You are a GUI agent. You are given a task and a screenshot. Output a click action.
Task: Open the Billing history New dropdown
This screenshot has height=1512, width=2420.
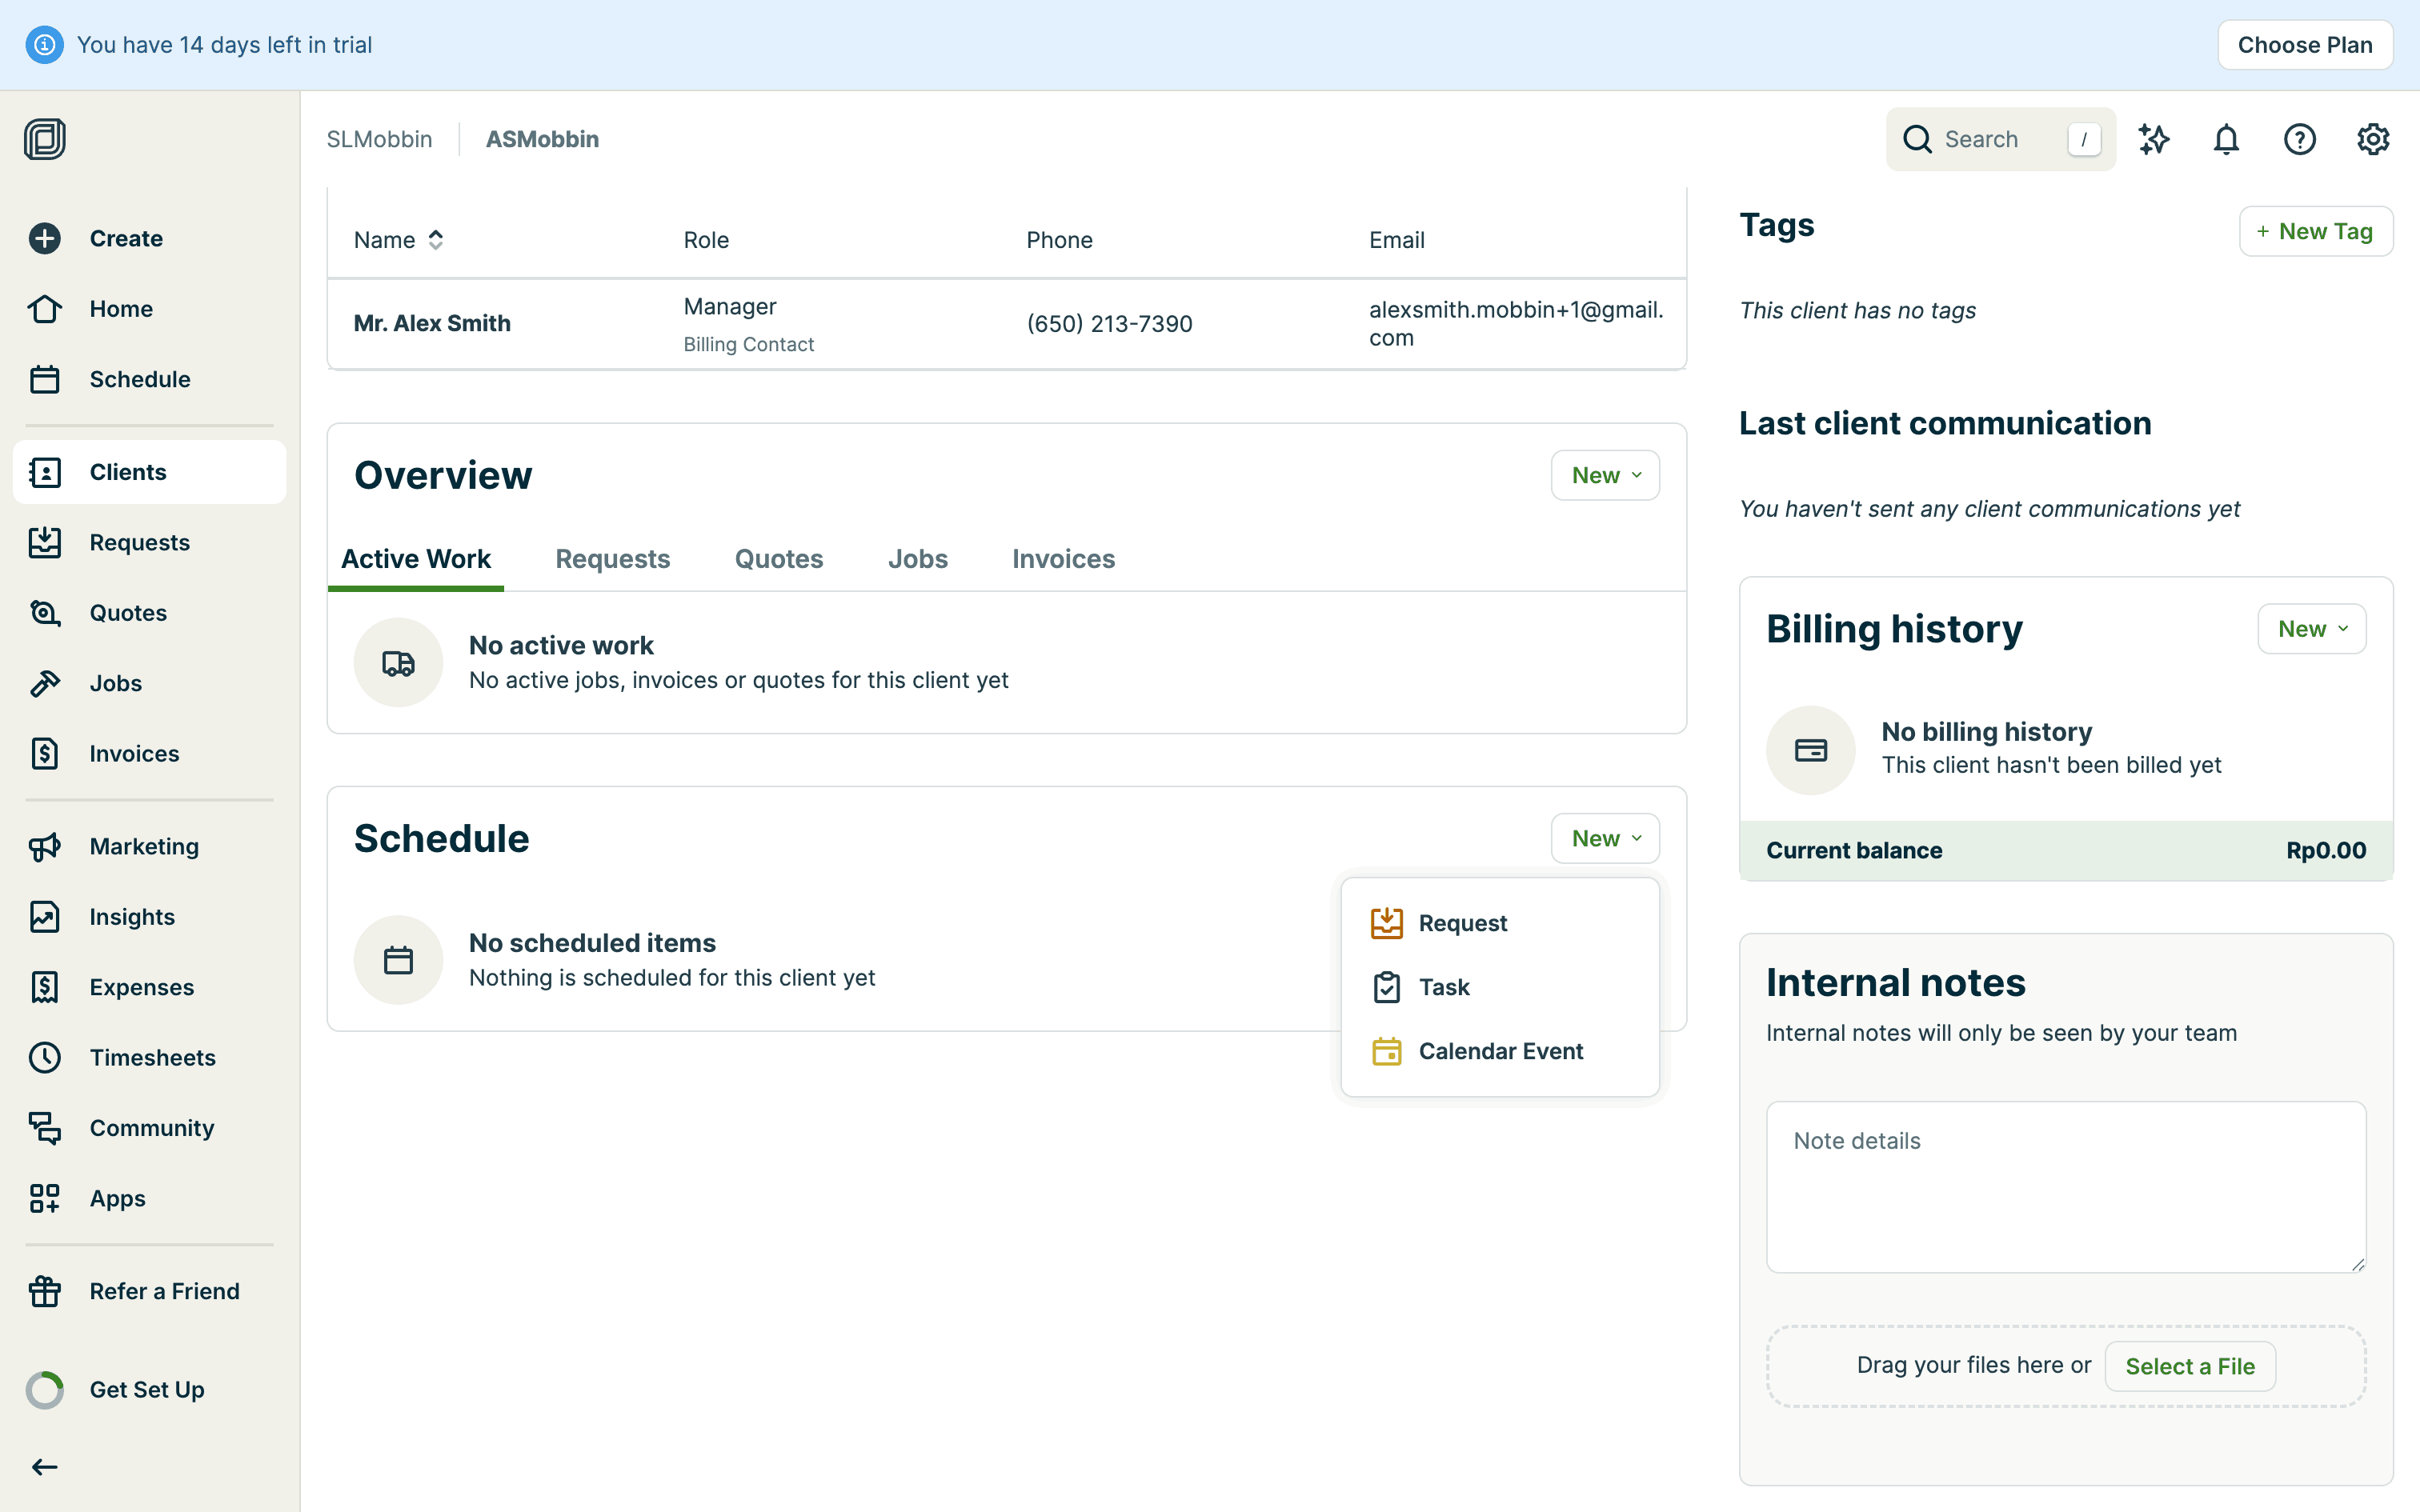pos(2311,629)
